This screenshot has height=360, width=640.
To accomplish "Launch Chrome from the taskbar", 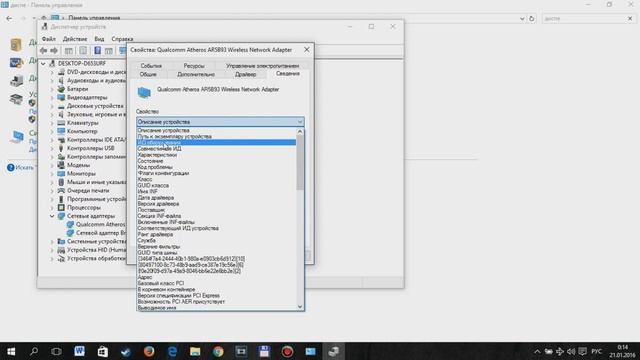I will pos(218,351).
